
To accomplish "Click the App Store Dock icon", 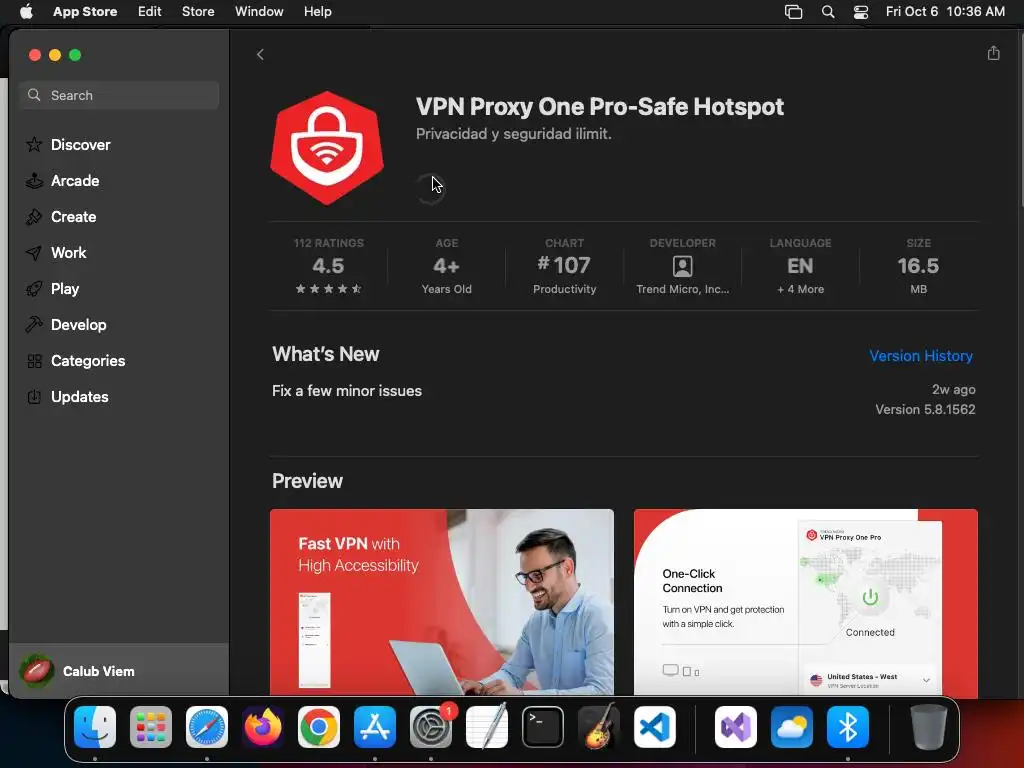I will 375,727.
